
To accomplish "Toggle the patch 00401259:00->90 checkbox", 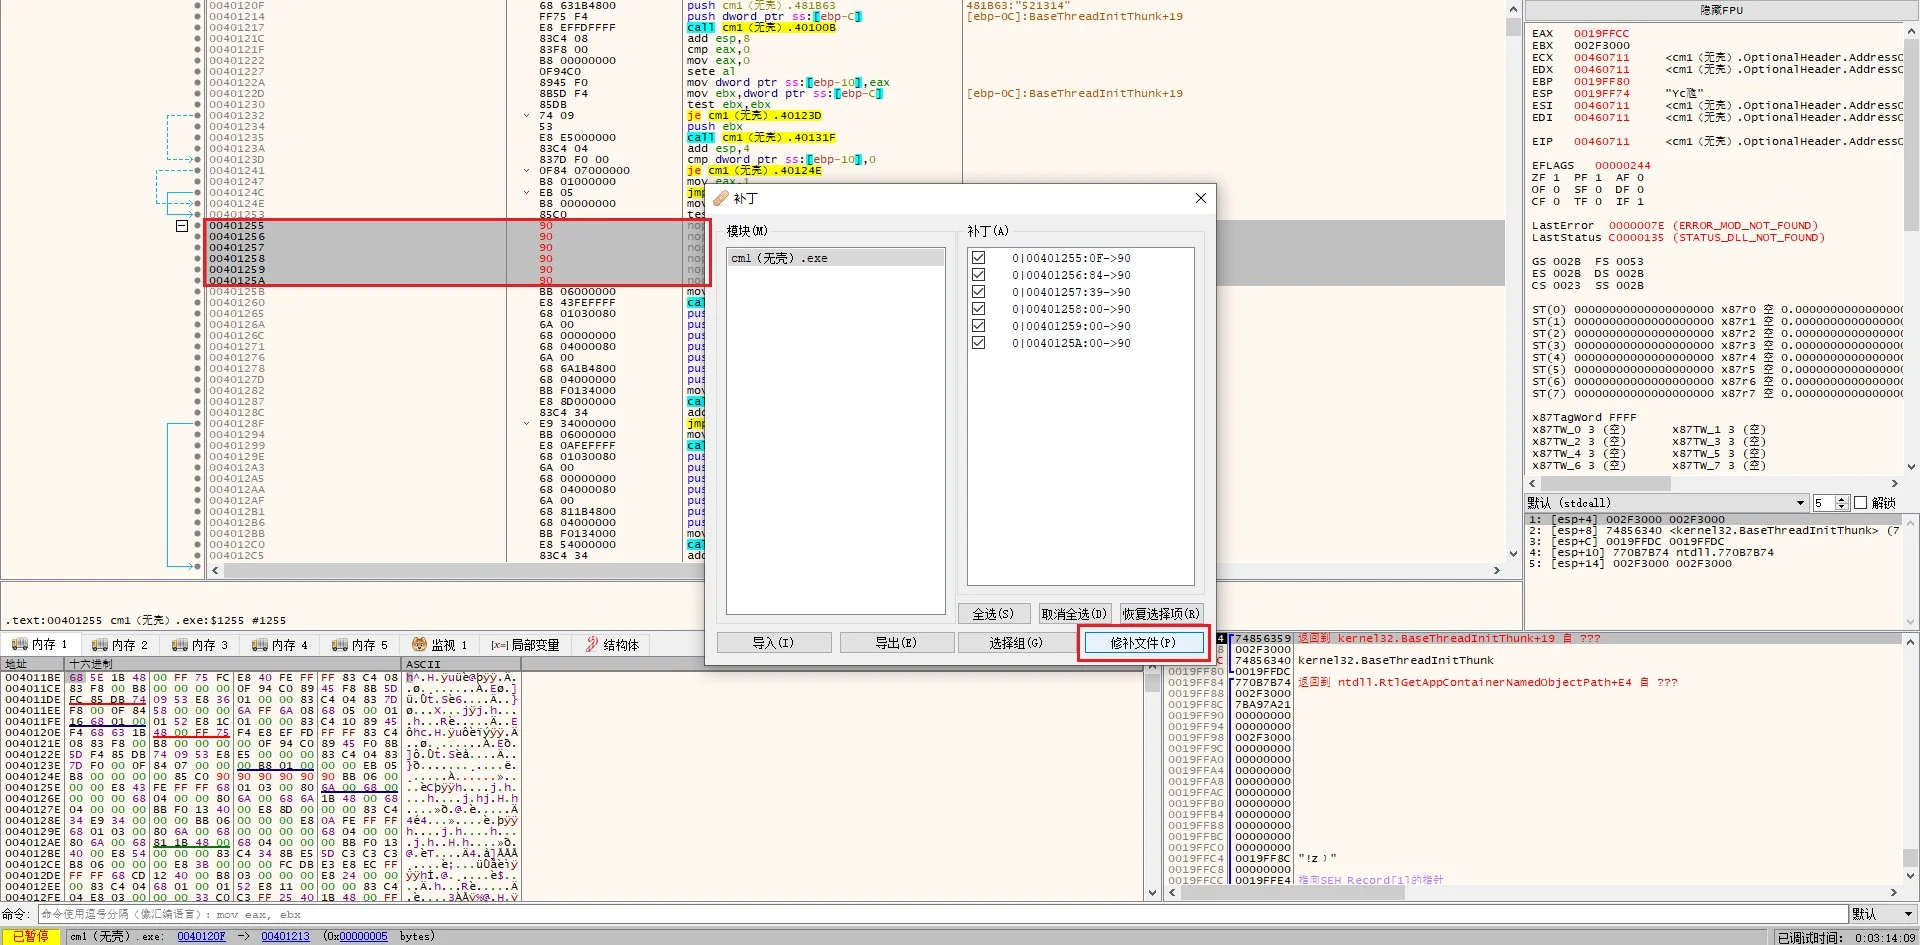I will point(978,326).
